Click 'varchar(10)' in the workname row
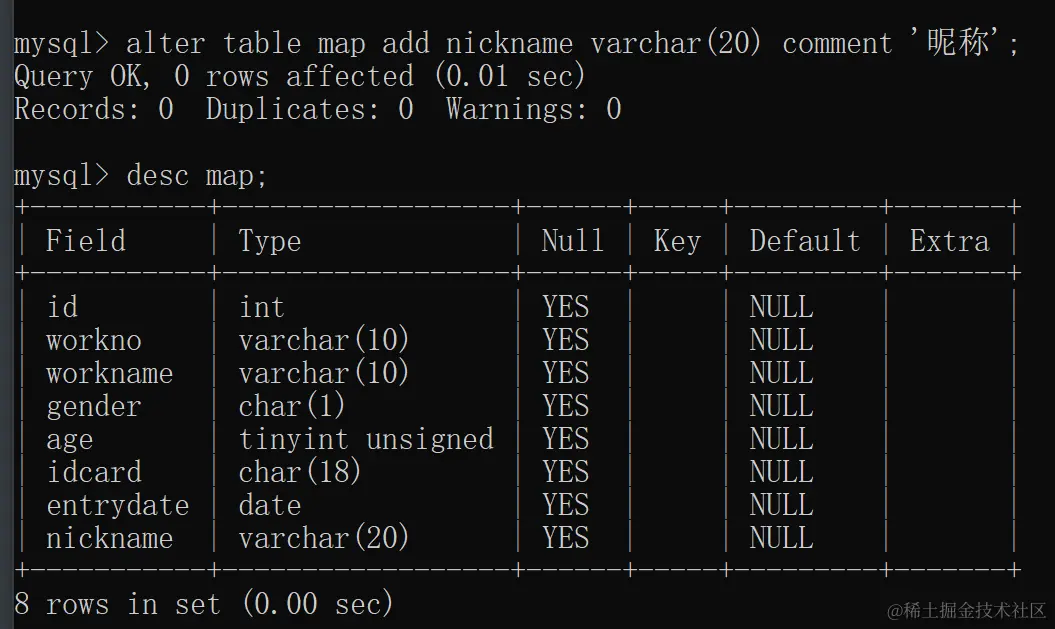Viewport: 1055px width, 629px height. [324, 373]
